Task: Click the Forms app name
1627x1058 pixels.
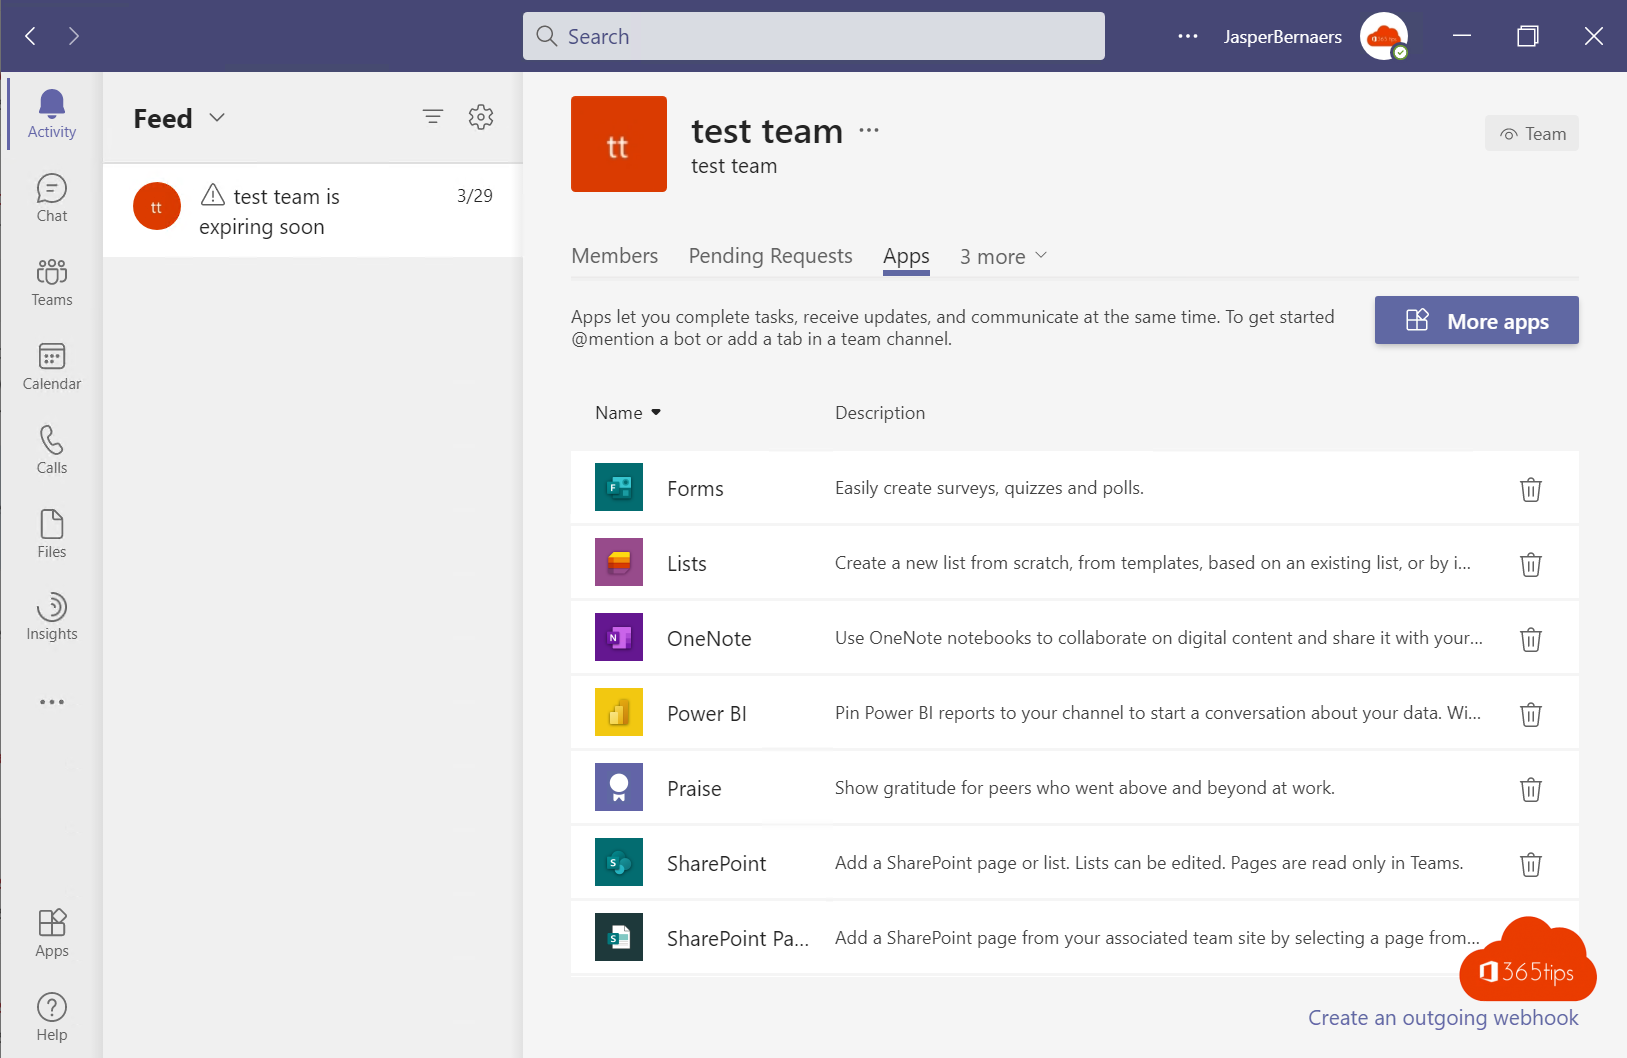Action: pos(695,489)
